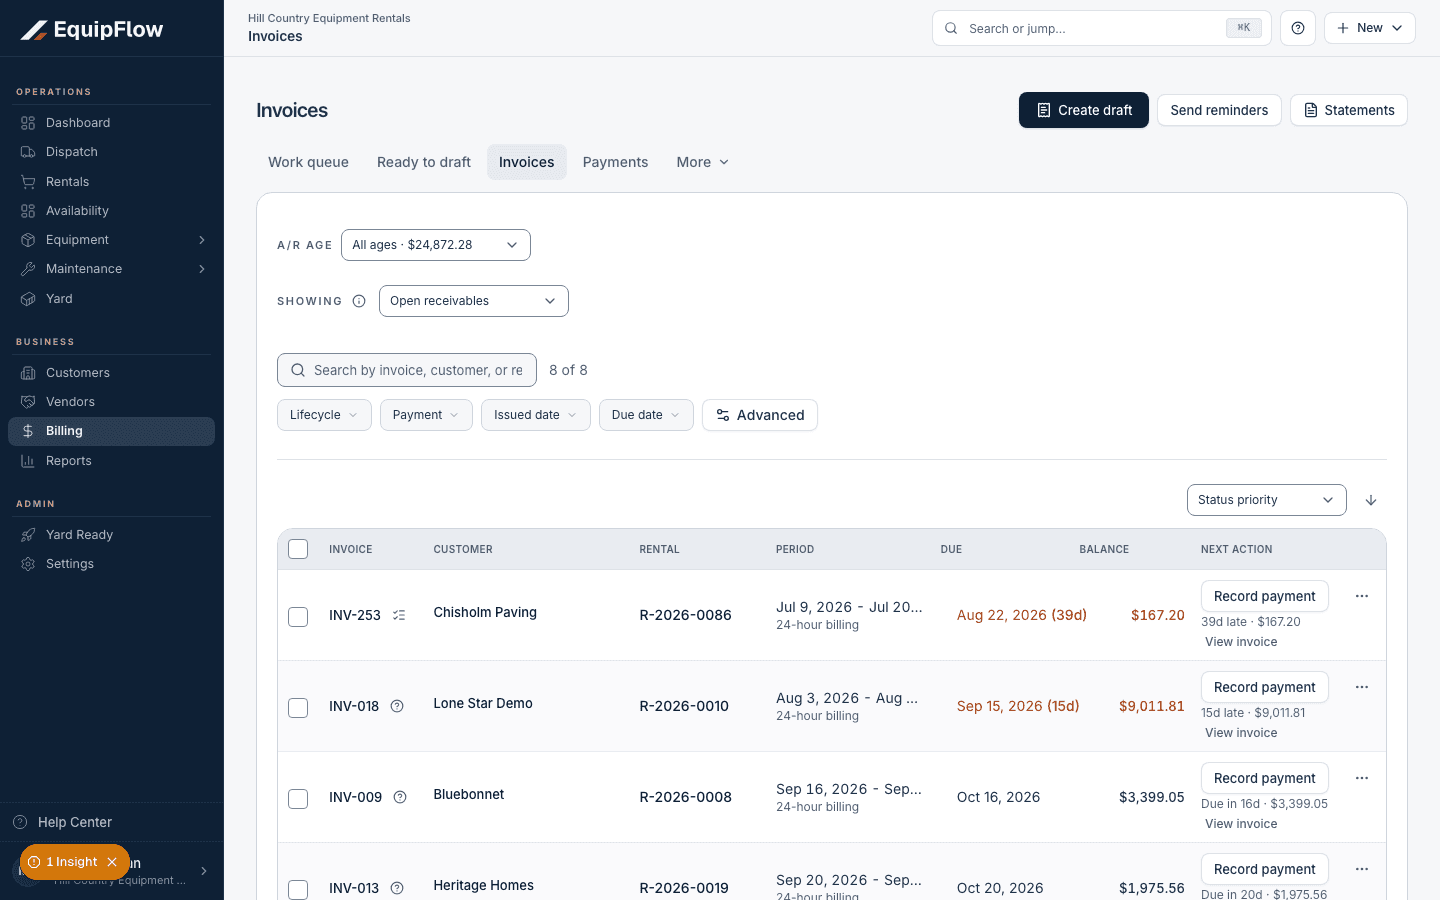The image size is (1440, 900).
Task: Click the EquipFlow logo
Action: pyautogui.click(x=92, y=30)
